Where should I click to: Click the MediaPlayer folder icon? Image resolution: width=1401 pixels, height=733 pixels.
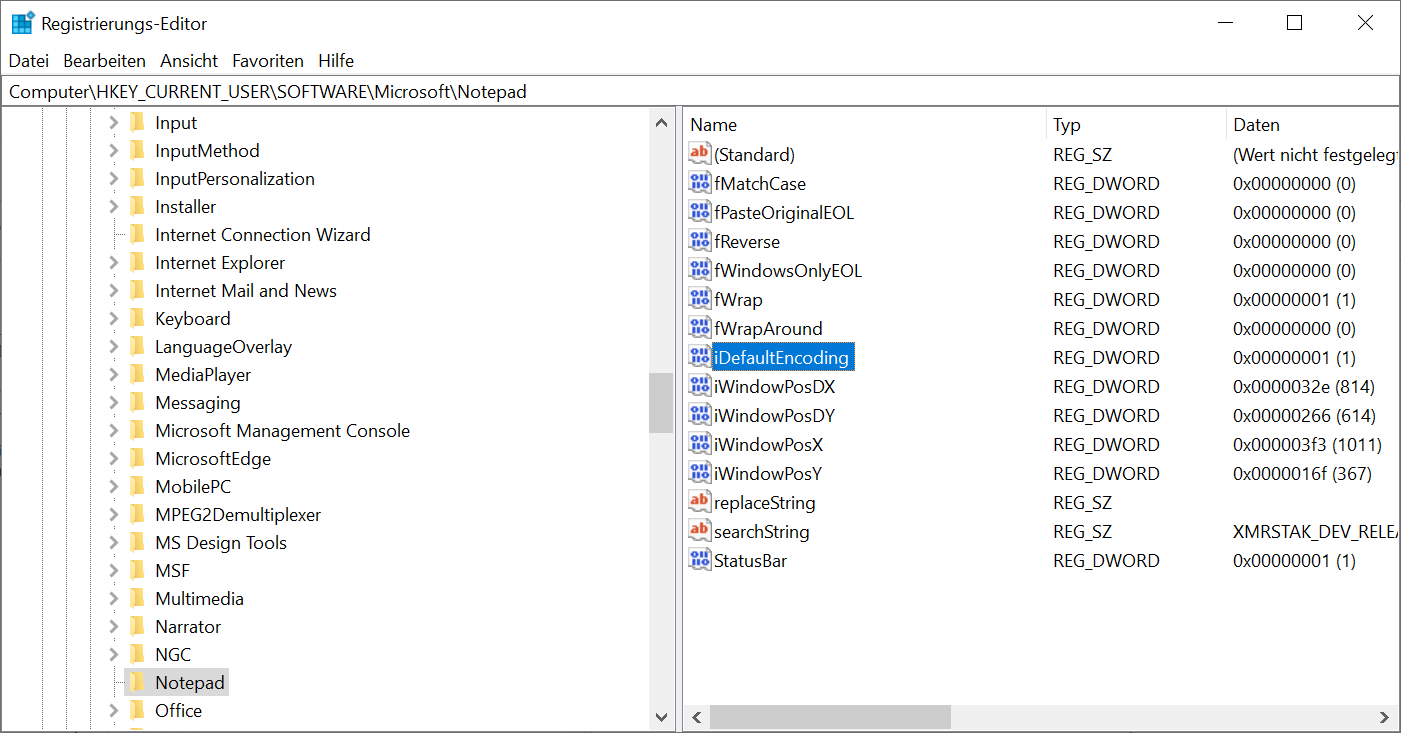(137, 374)
